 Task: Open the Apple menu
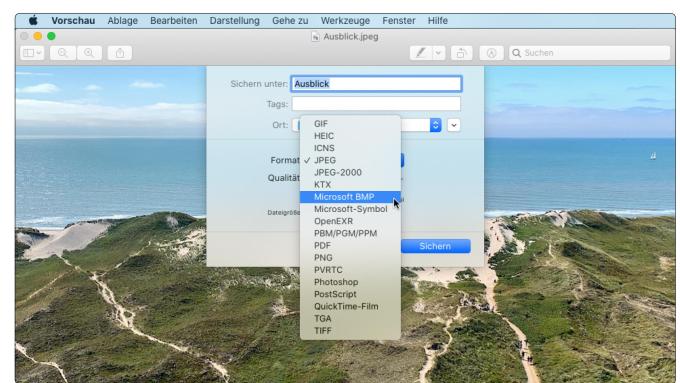pos(33,20)
